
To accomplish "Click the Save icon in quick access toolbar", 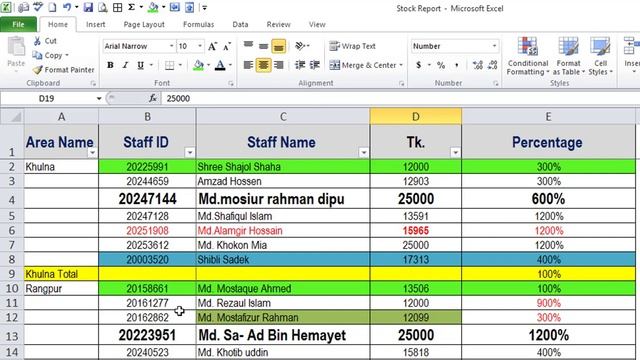I will pyautogui.click(x=88, y=7).
